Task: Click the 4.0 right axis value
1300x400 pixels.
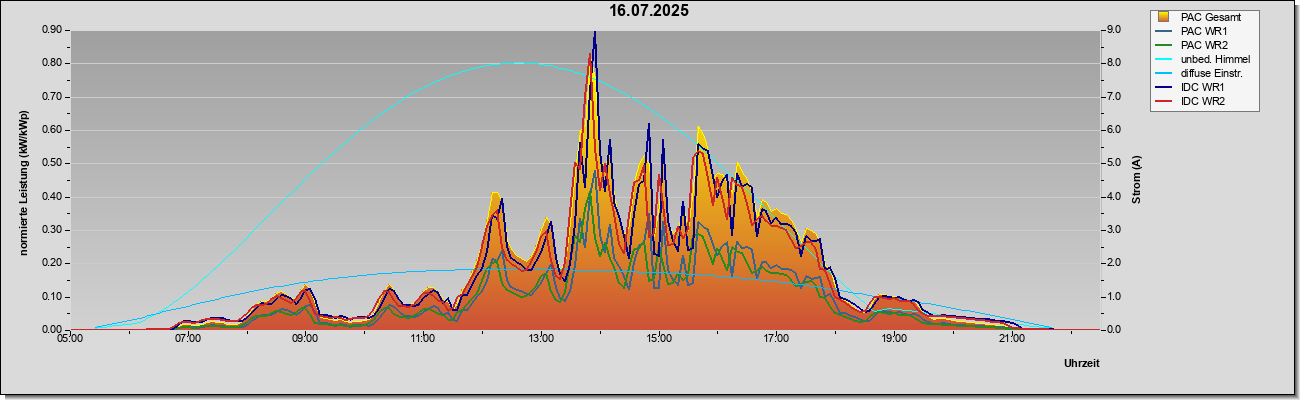Action: pos(1112,196)
